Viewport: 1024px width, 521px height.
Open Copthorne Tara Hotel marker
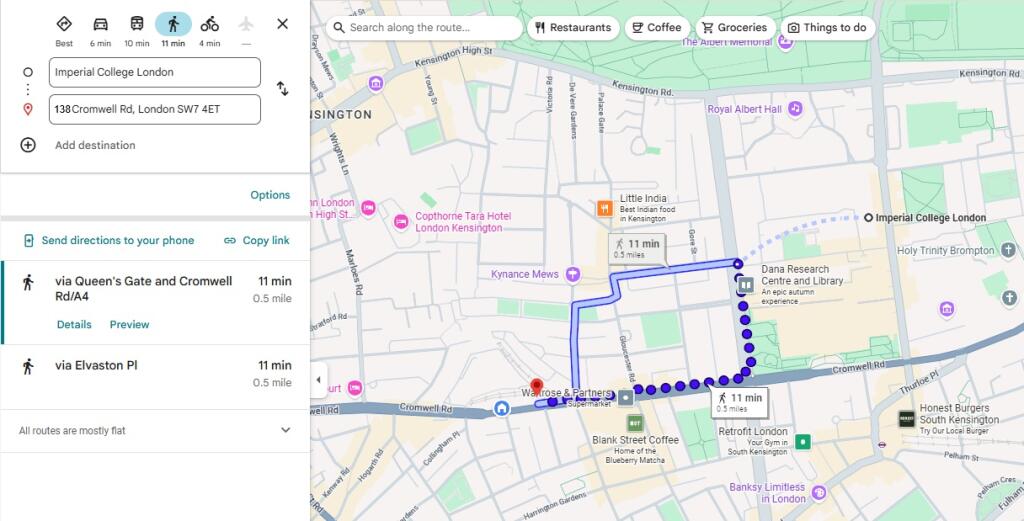(401, 222)
